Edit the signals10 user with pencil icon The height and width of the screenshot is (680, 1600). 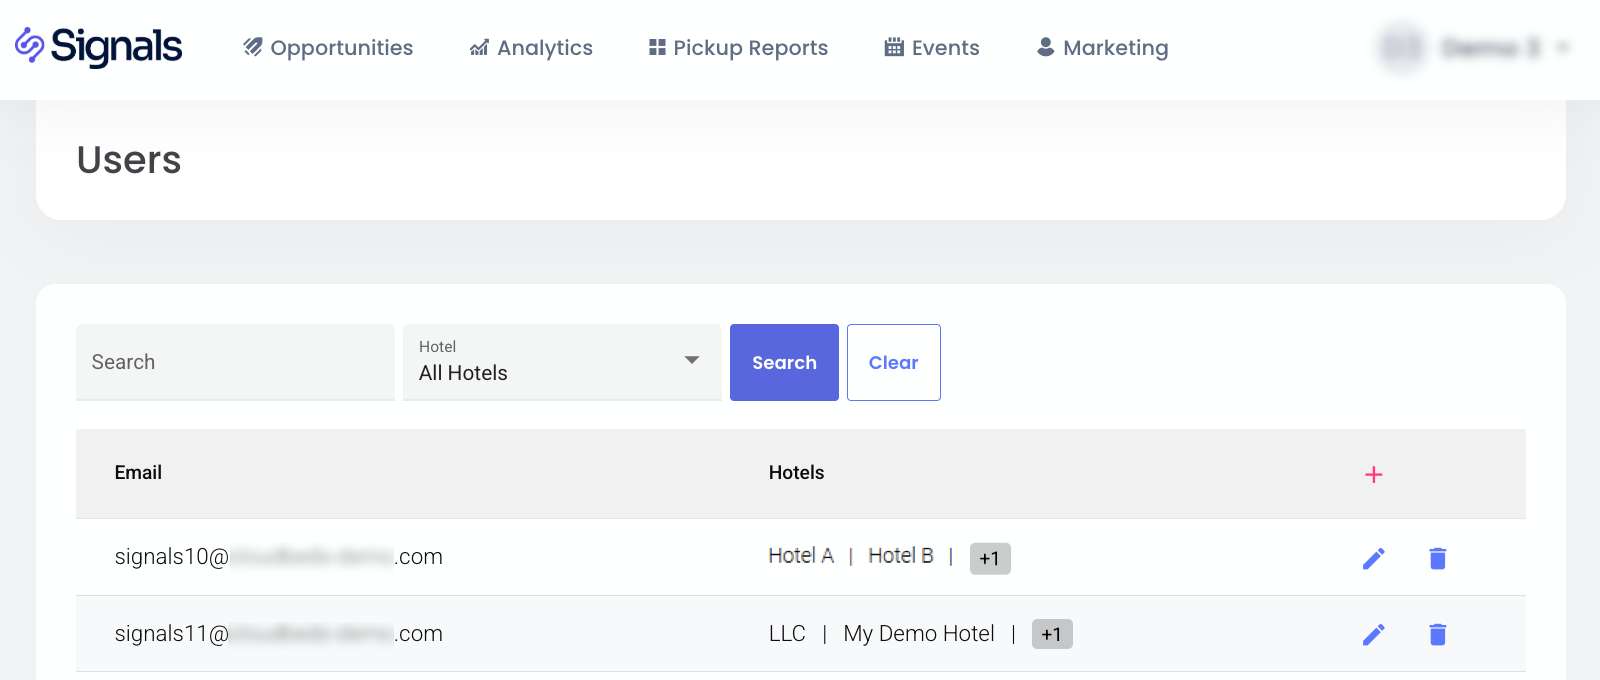pyautogui.click(x=1373, y=558)
